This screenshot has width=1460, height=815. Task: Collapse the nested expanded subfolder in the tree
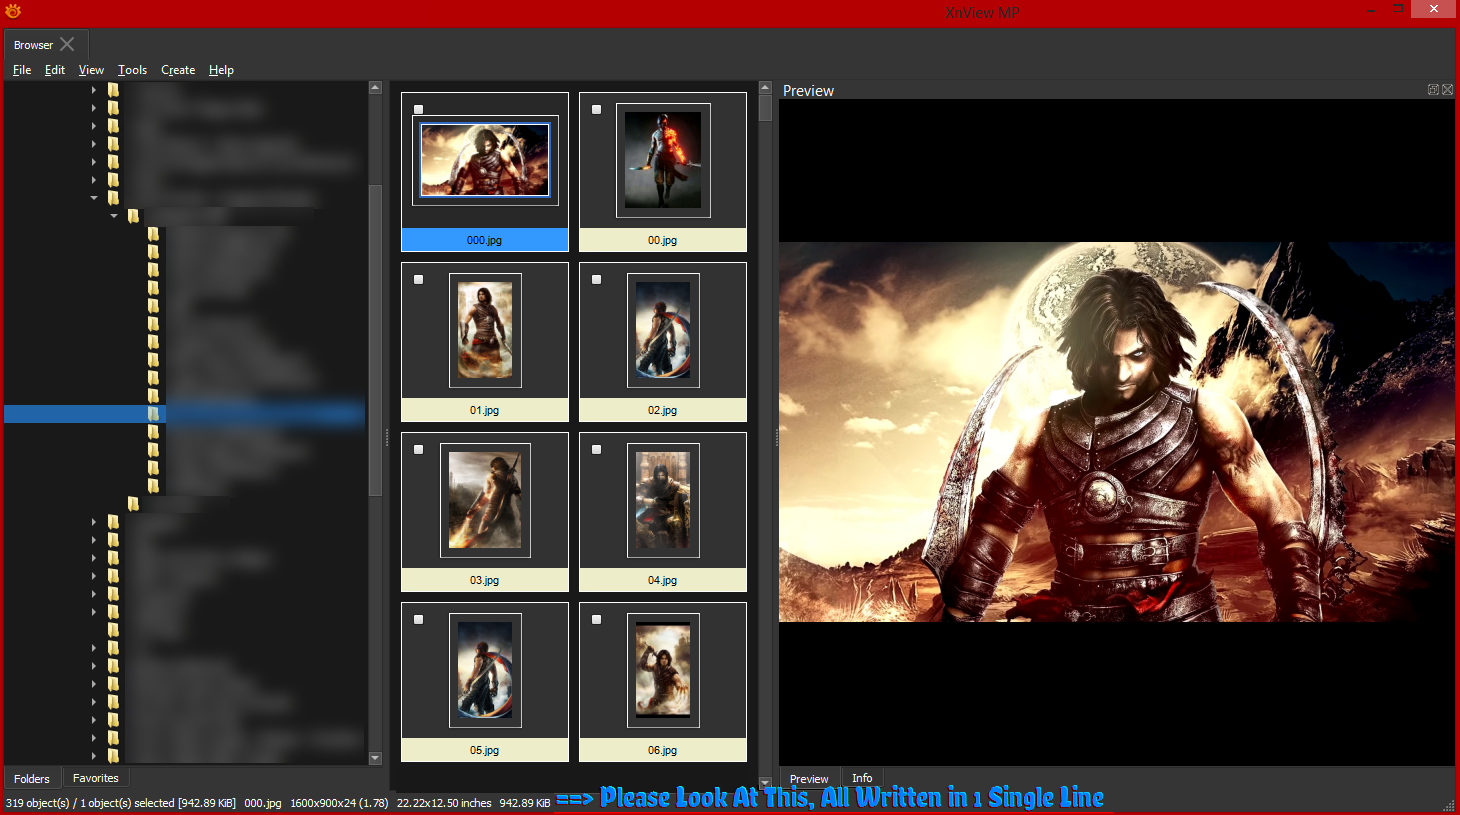pos(114,216)
